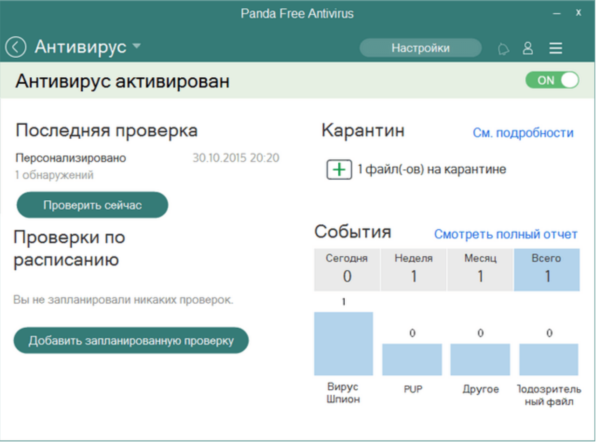Go back using the circled arrow icon
The width and height of the screenshot is (600, 447).
coord(16,47)
